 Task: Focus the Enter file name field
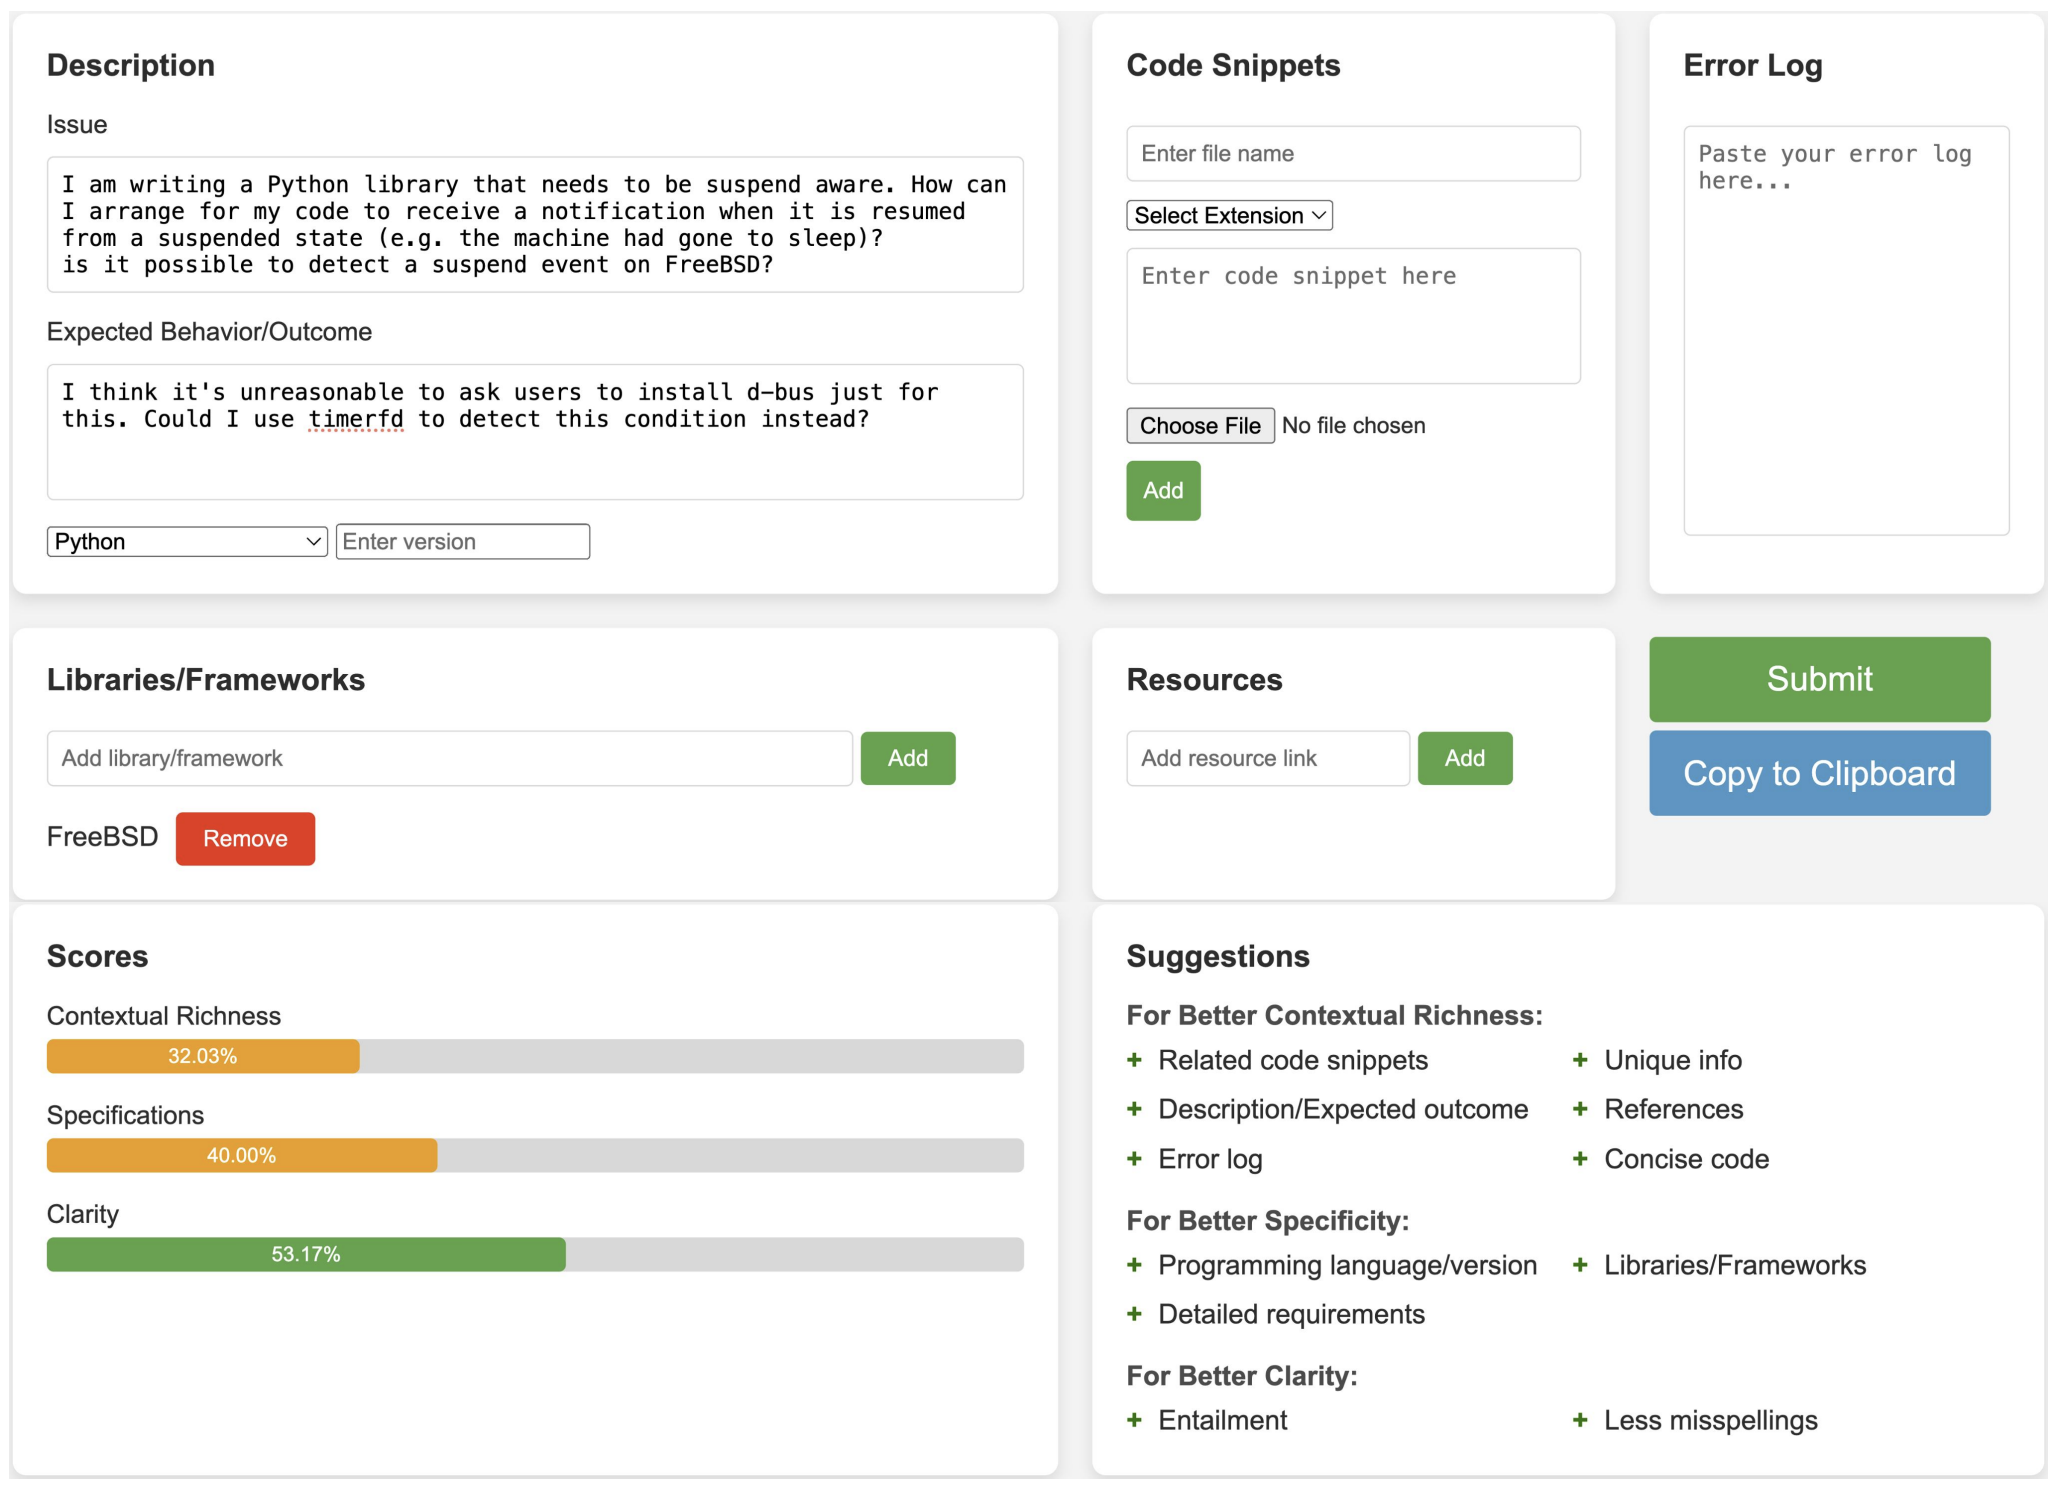pos(1353,154)
